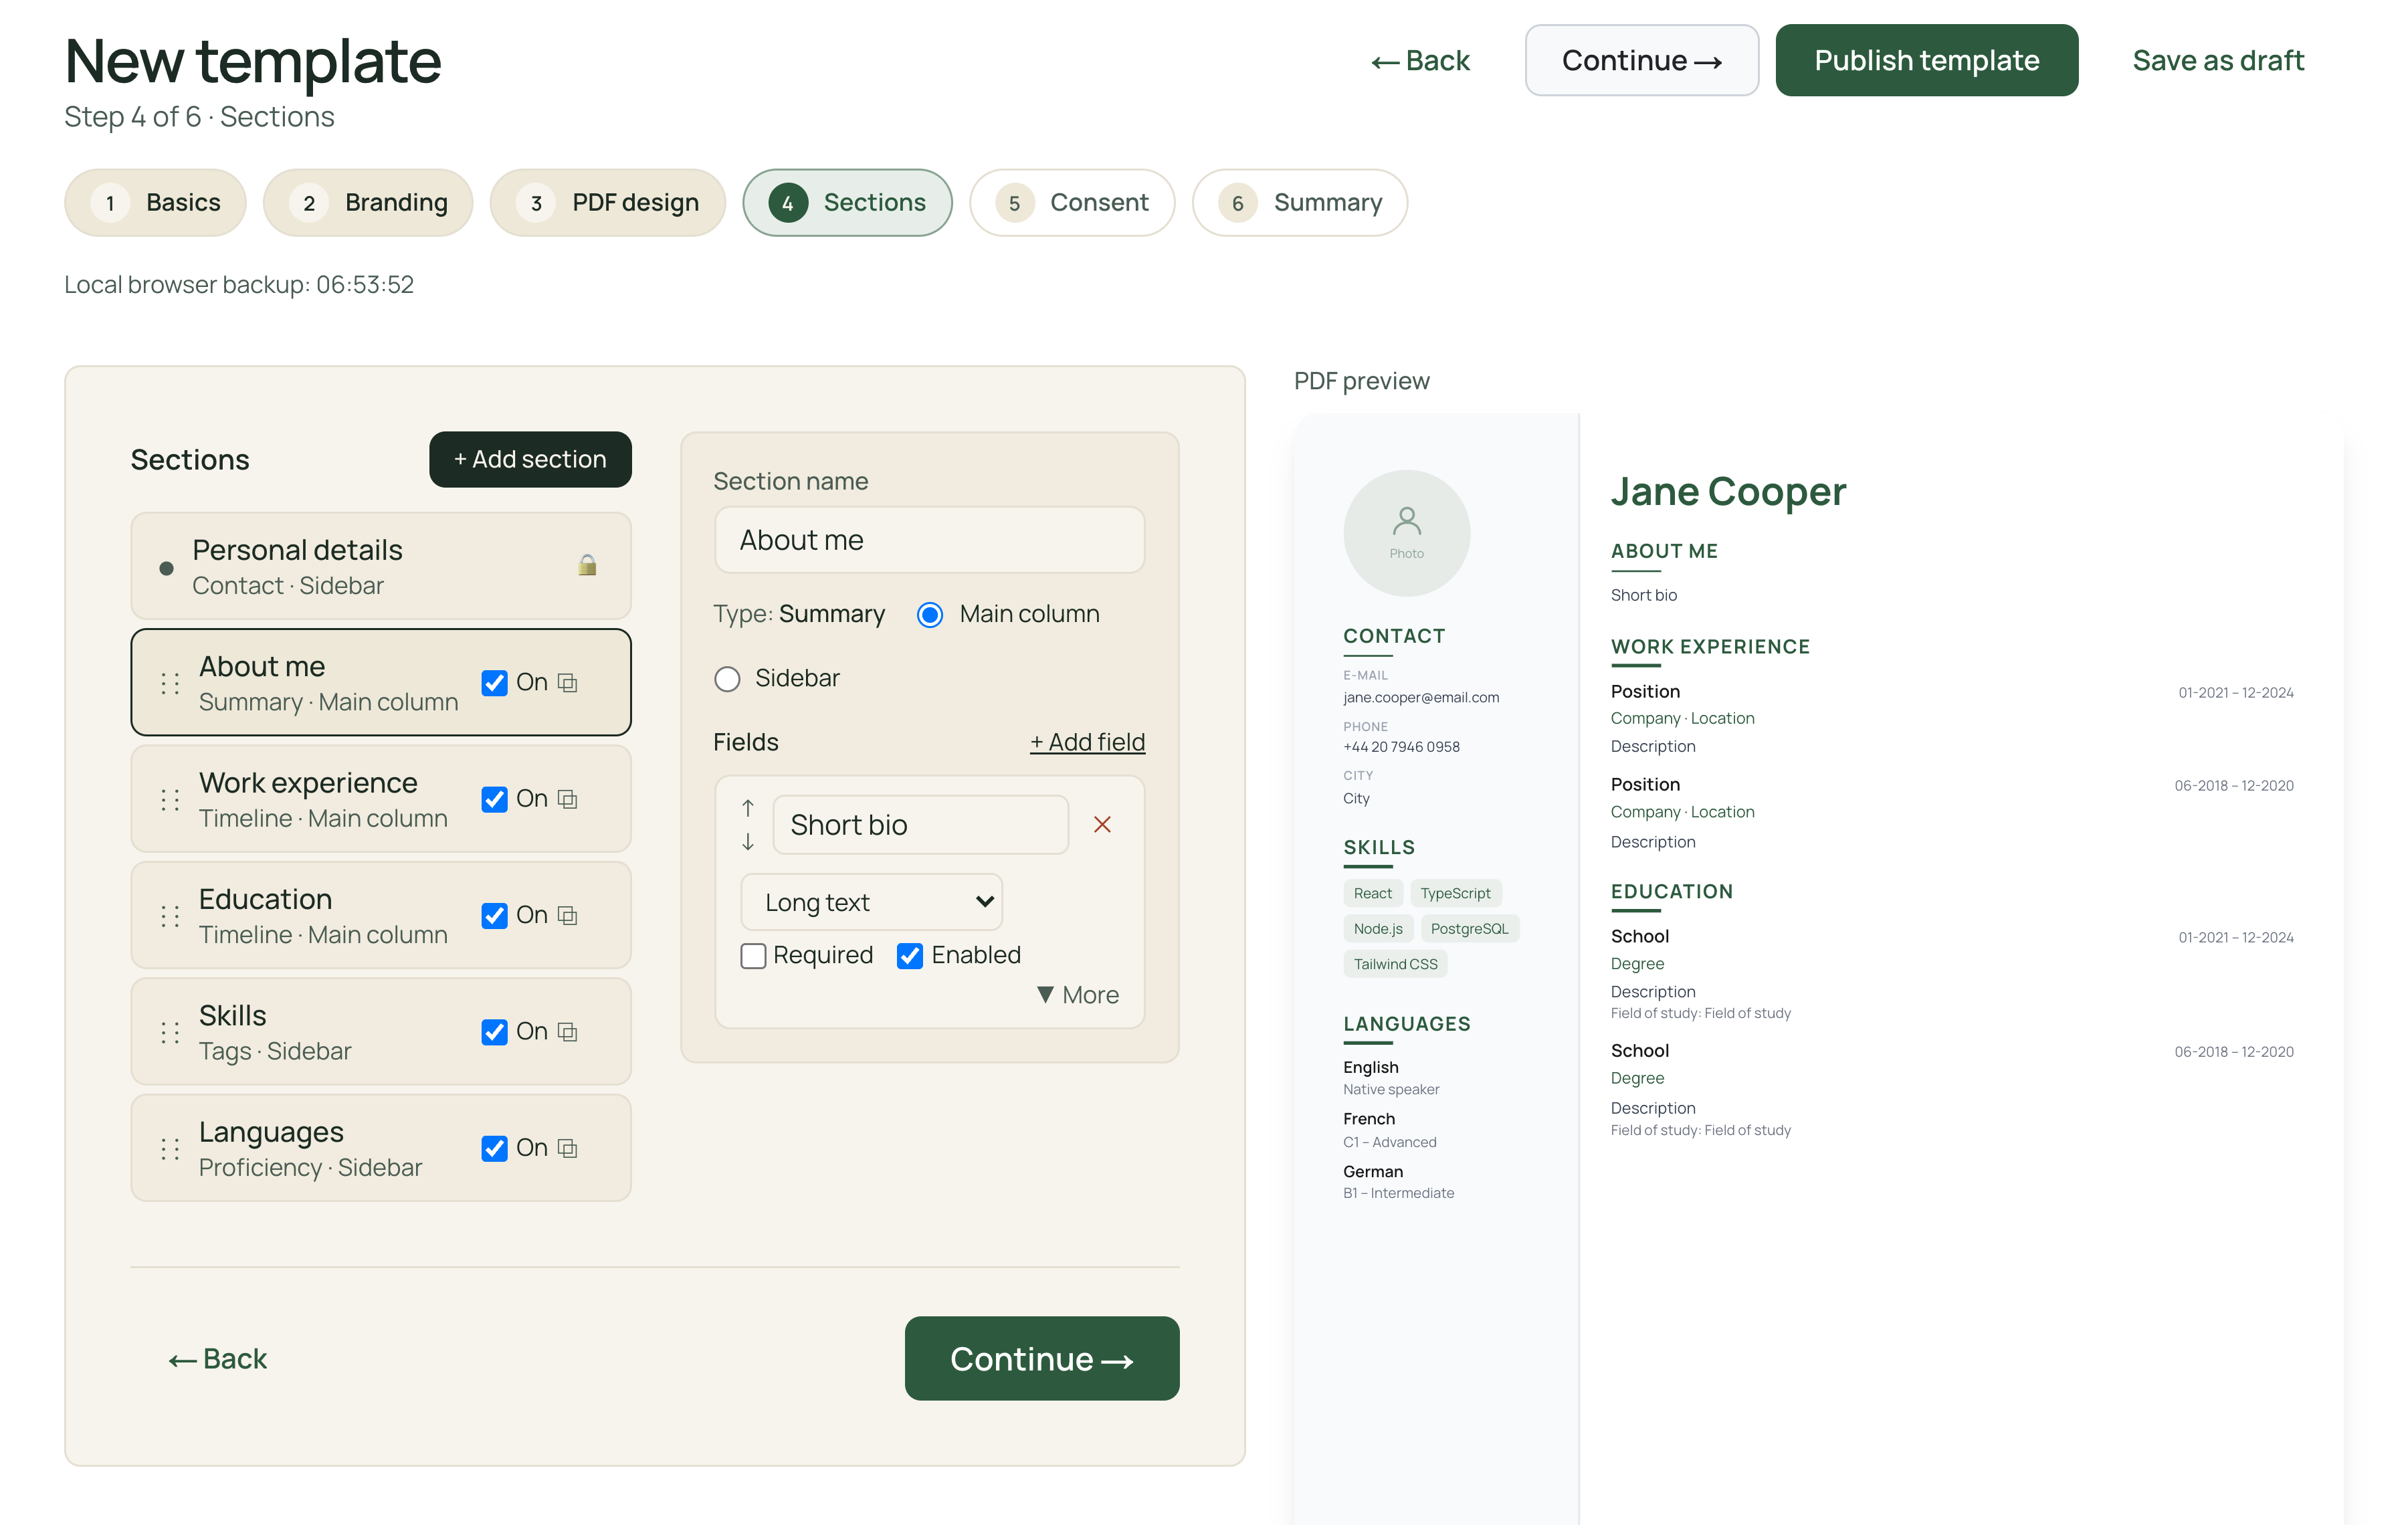
Task: Toggle About me section On checkbox
Action: 494,683
